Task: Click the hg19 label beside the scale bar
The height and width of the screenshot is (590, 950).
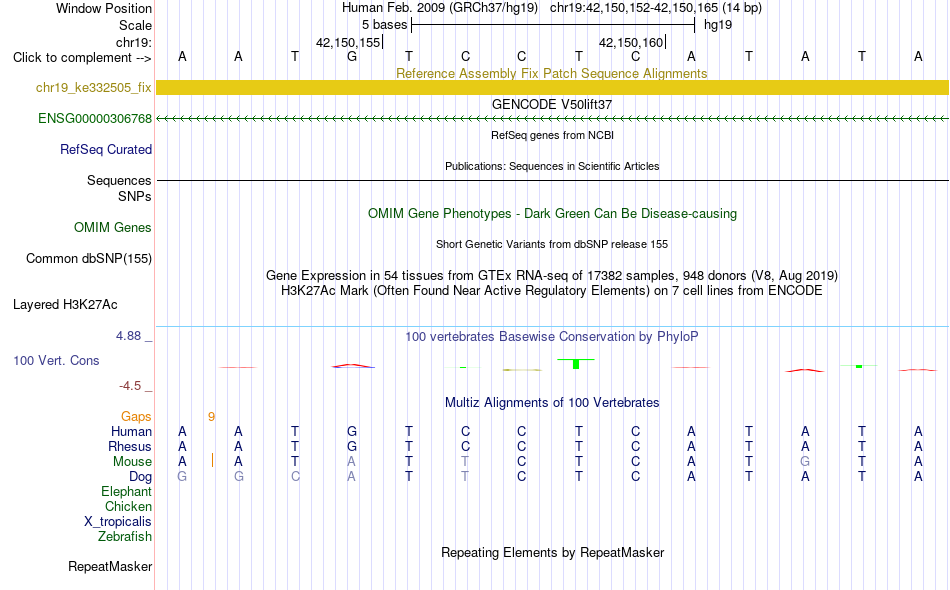Action: click(718, 25)
